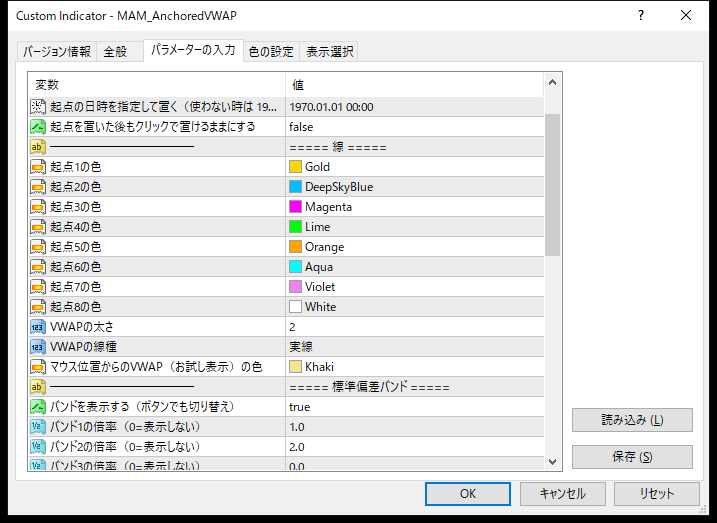This screenshot has width=717, height=523.
Task: Edit the バンド2の倍率 value 2.0
Action: click(x=414, y=447)
